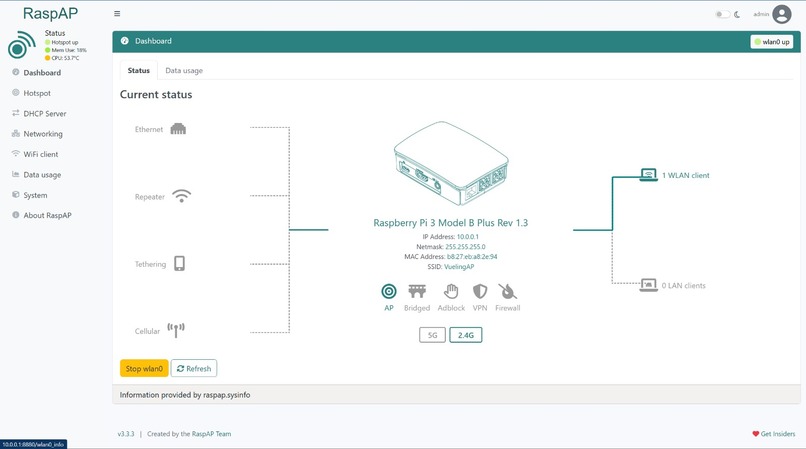
Task: Click the WiFi client sidebar icon
Action: click(15, 153)
